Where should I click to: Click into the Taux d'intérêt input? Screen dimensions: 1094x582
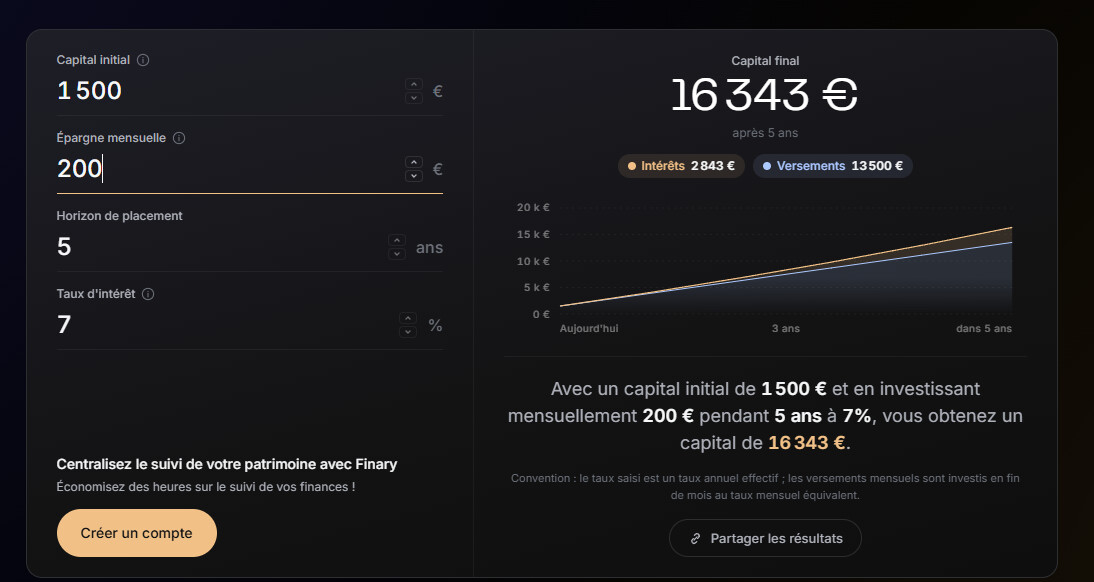pyautogui.click(x=224, y=325)
